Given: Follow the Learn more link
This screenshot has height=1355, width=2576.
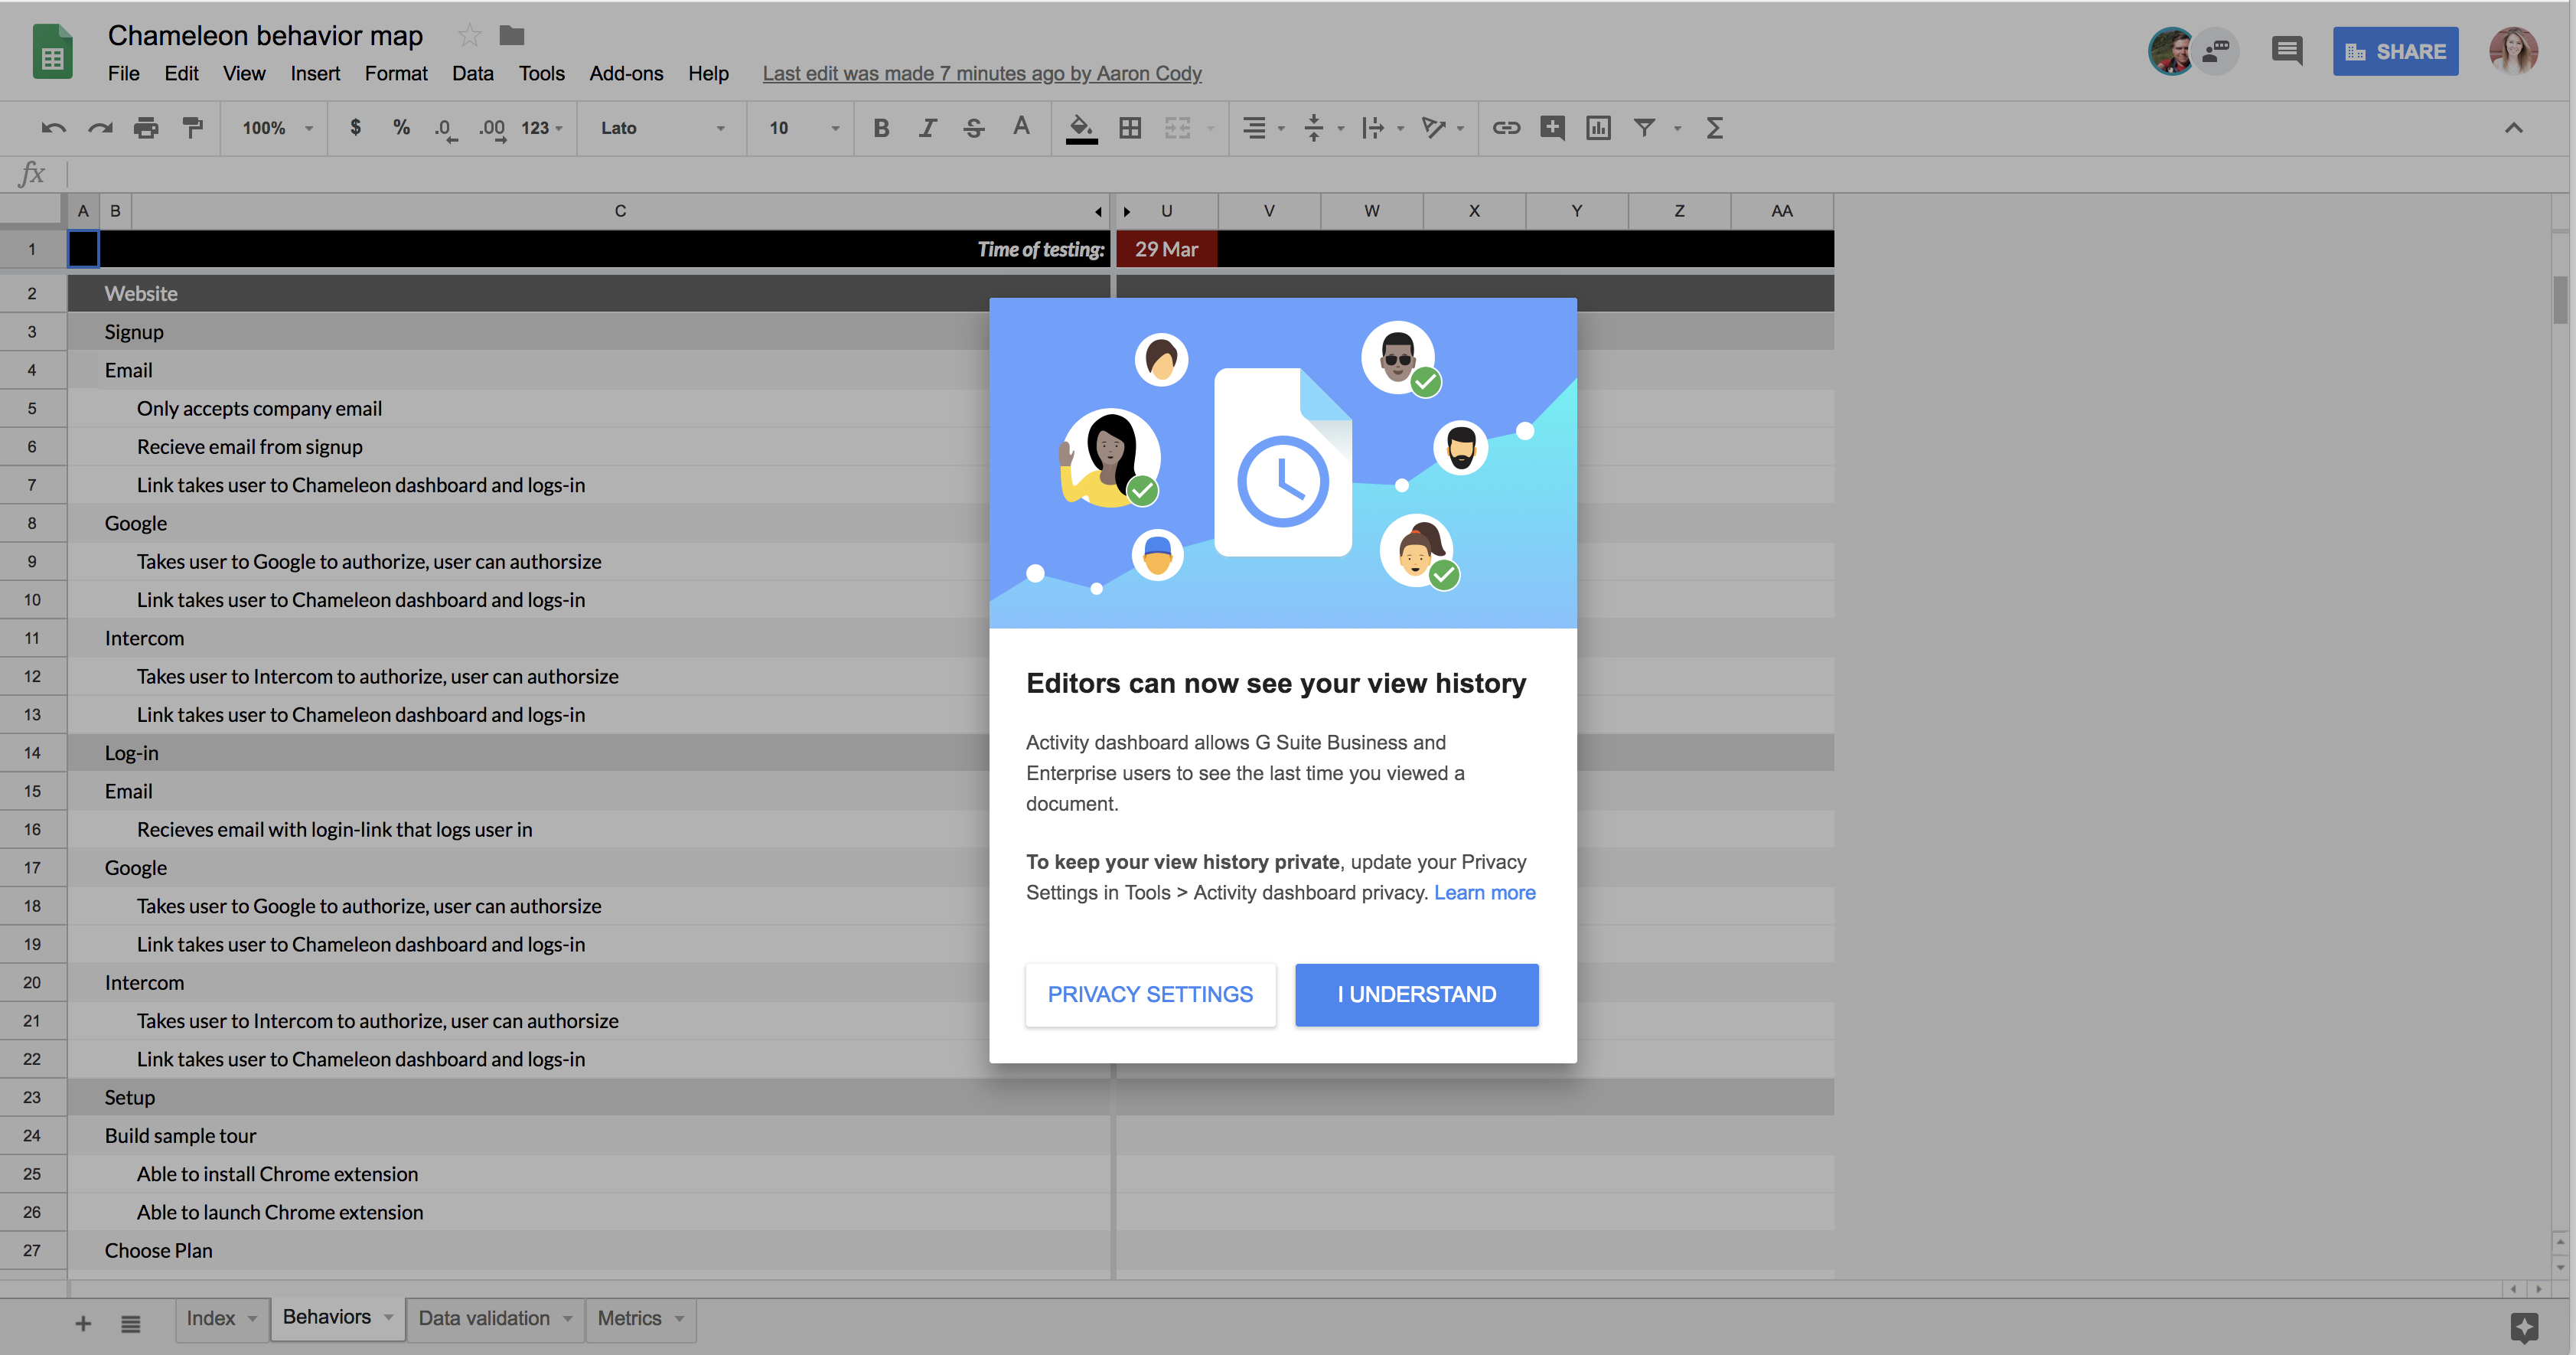Looking at the screenshot, I should (x=1484, y=892).
